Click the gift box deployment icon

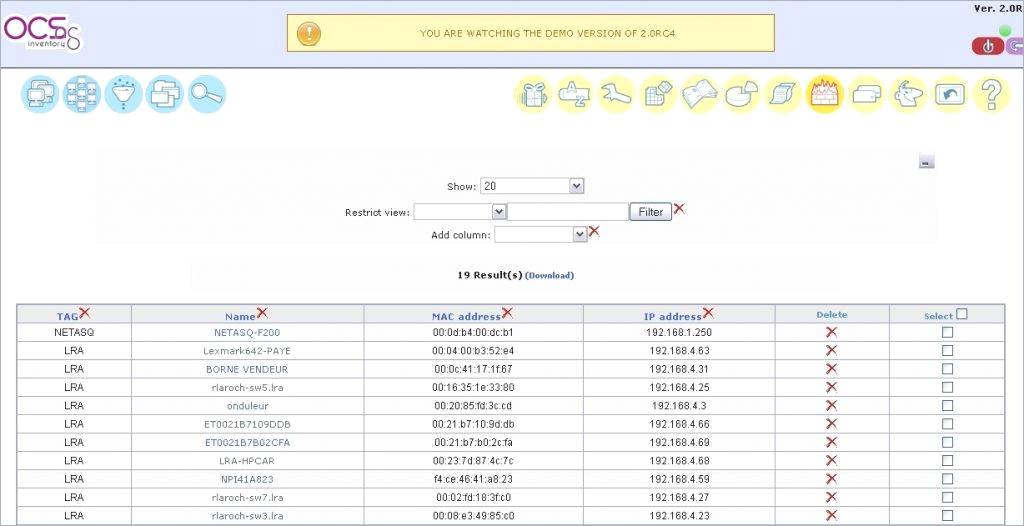(533, 95)
